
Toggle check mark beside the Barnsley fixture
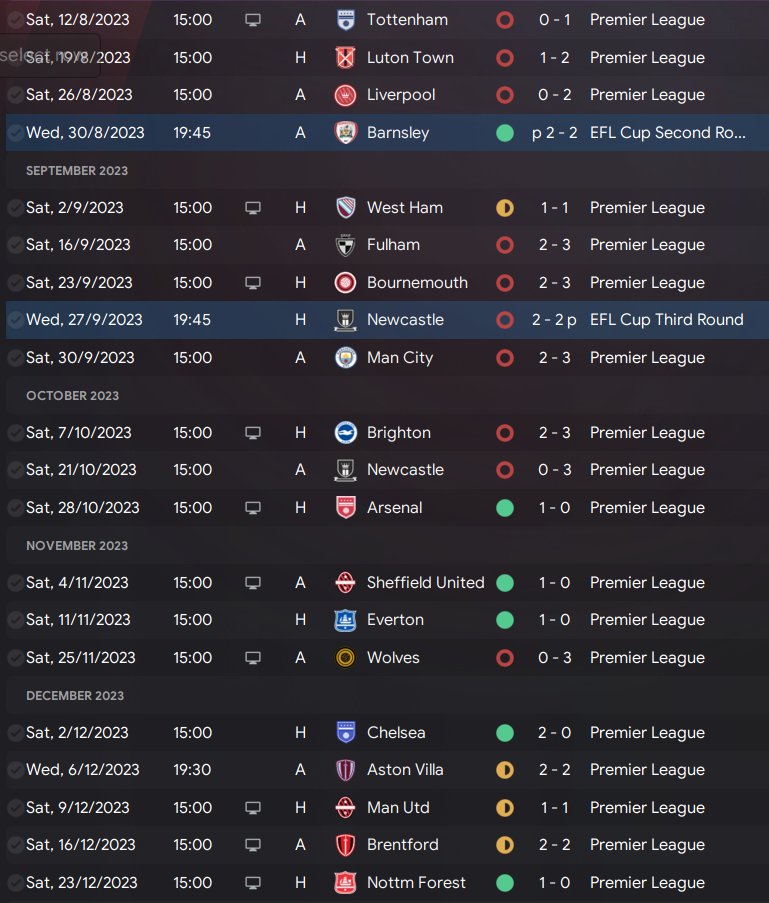coord(15,133)
